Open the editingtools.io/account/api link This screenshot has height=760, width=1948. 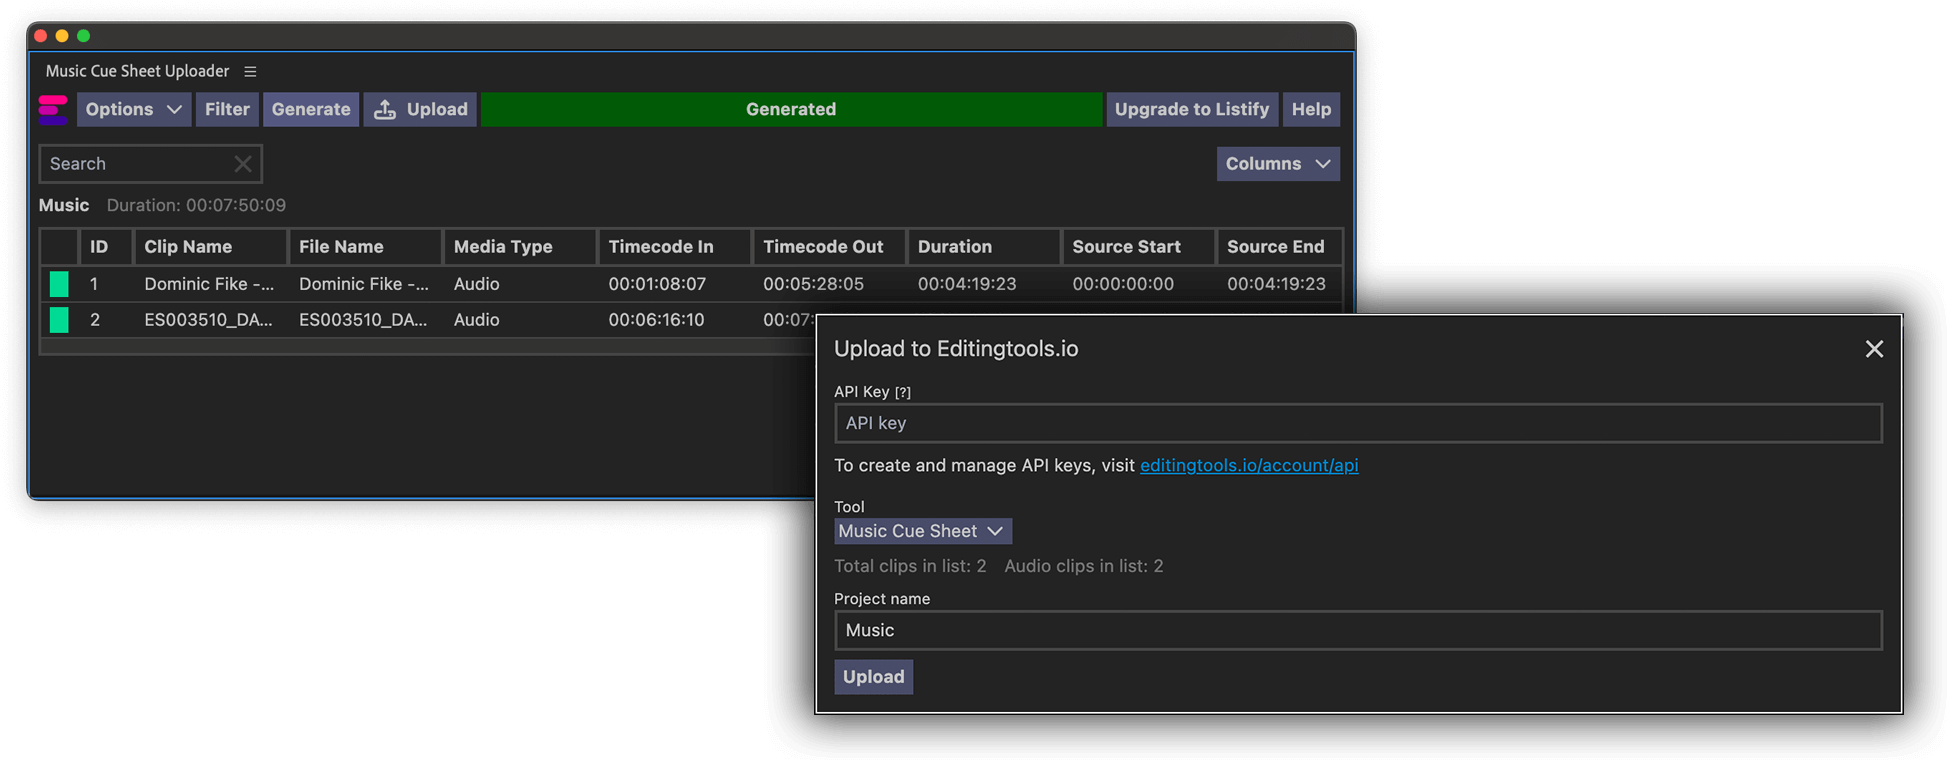coord(1248,465)
